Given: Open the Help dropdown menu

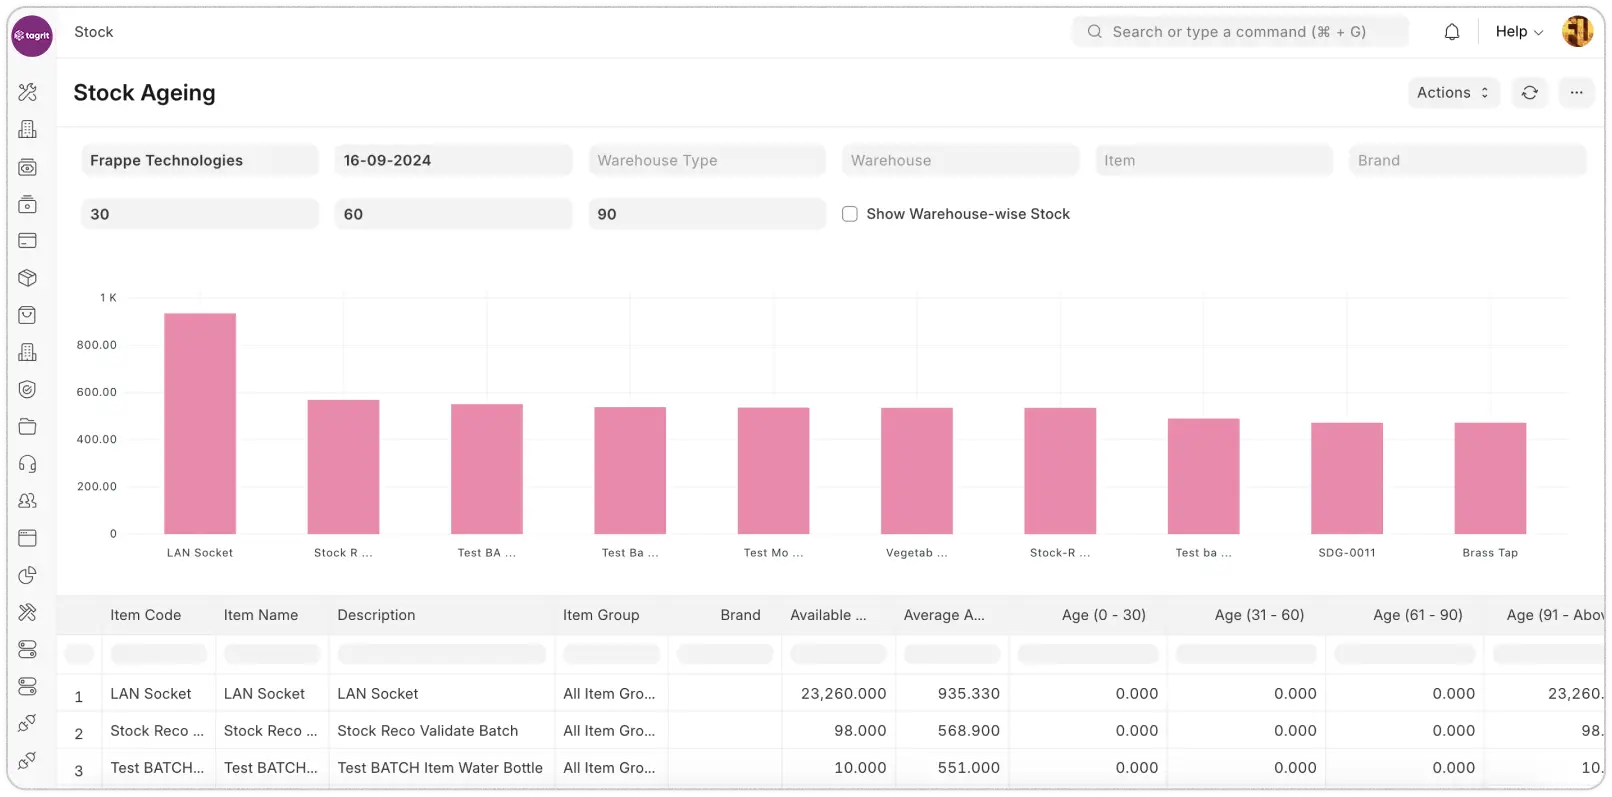Looking at the screenshot, I should [x=1518, y=32].
